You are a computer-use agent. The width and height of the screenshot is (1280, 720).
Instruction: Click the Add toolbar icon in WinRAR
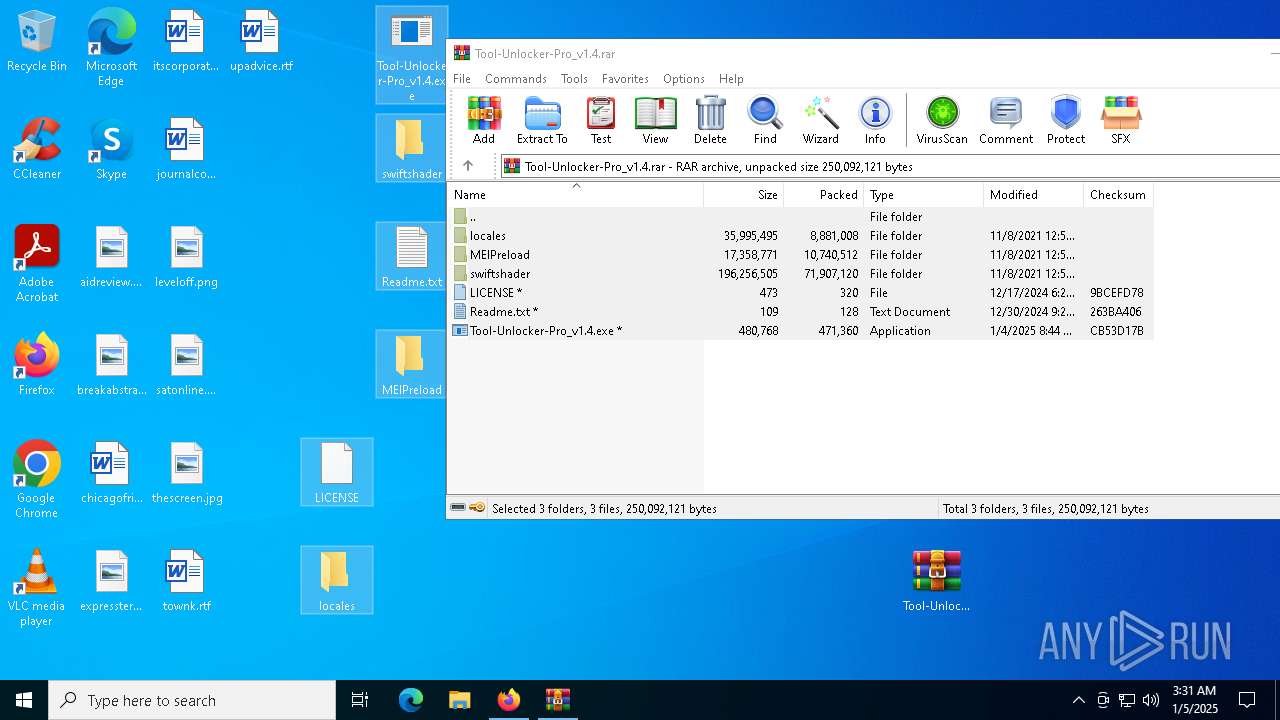[484, 121]
